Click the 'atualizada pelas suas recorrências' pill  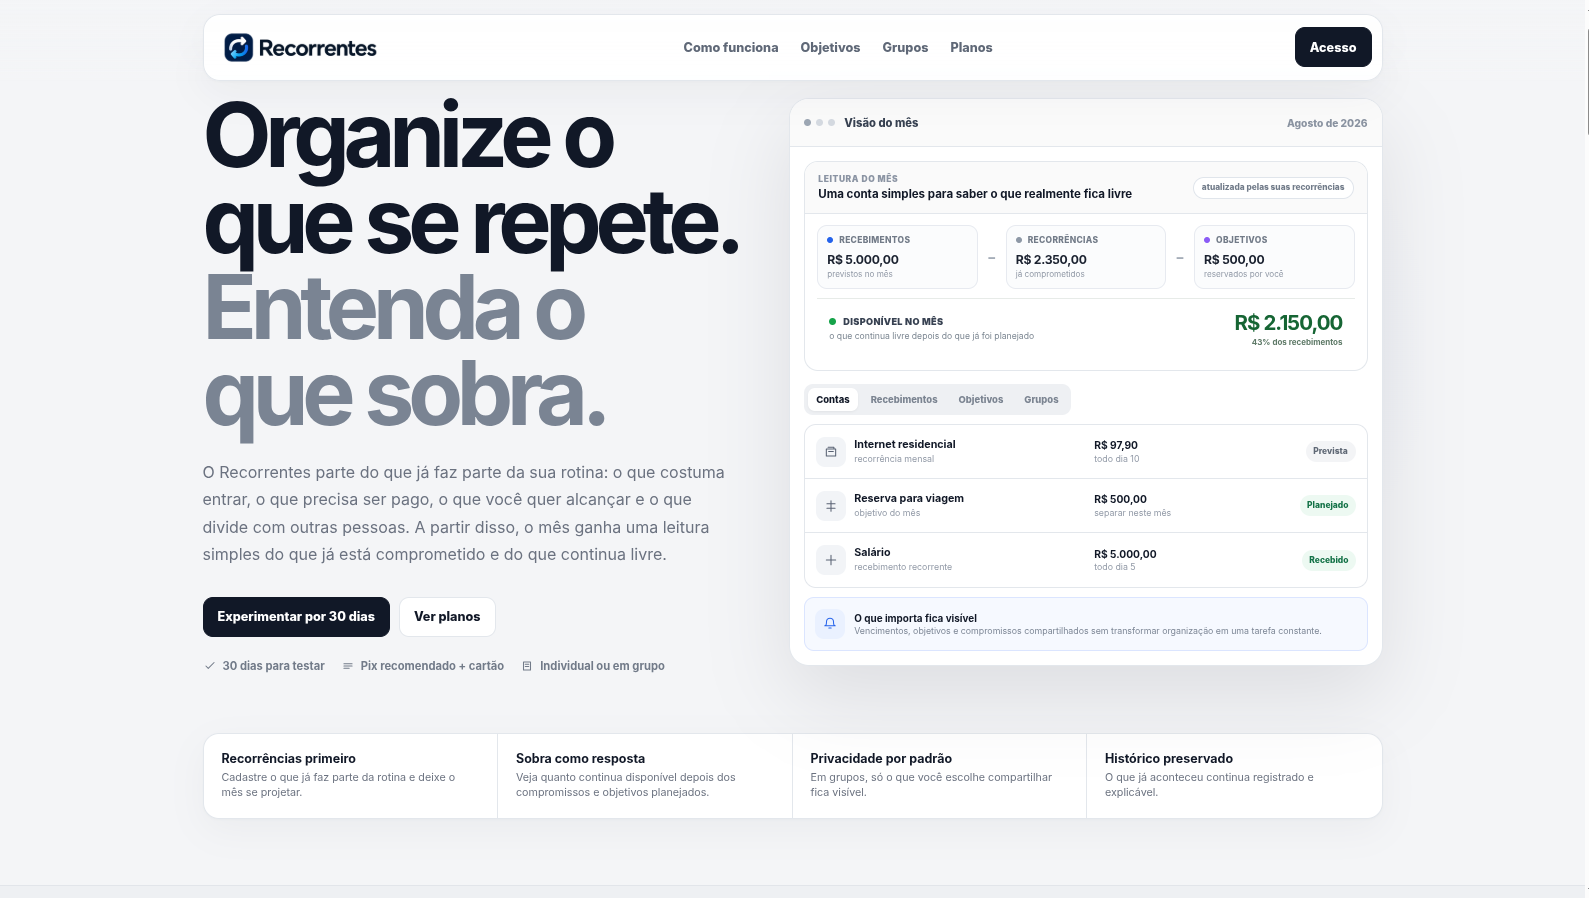[1273, 187]
